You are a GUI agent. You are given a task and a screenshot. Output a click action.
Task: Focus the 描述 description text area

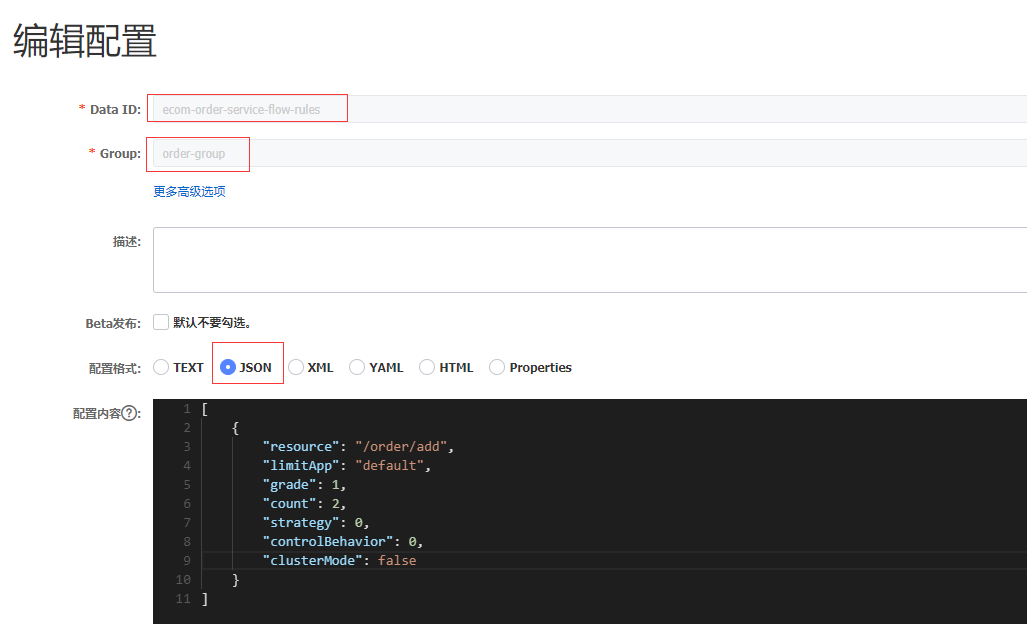(589, 259)
